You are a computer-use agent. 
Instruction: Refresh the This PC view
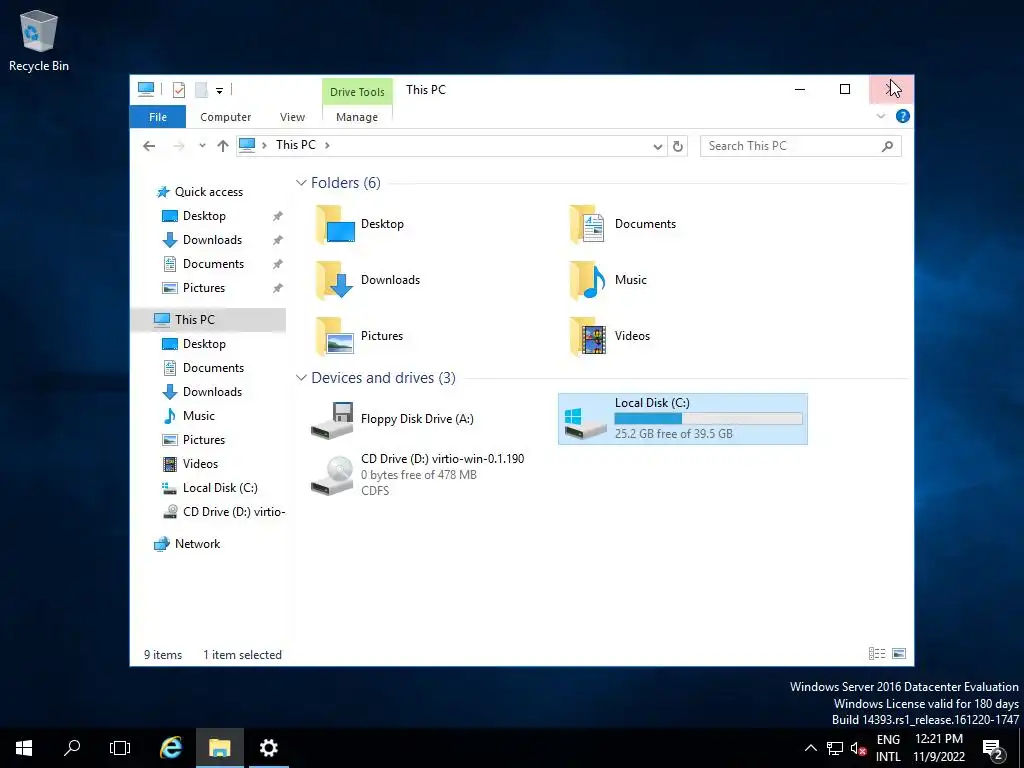(678, 146)
